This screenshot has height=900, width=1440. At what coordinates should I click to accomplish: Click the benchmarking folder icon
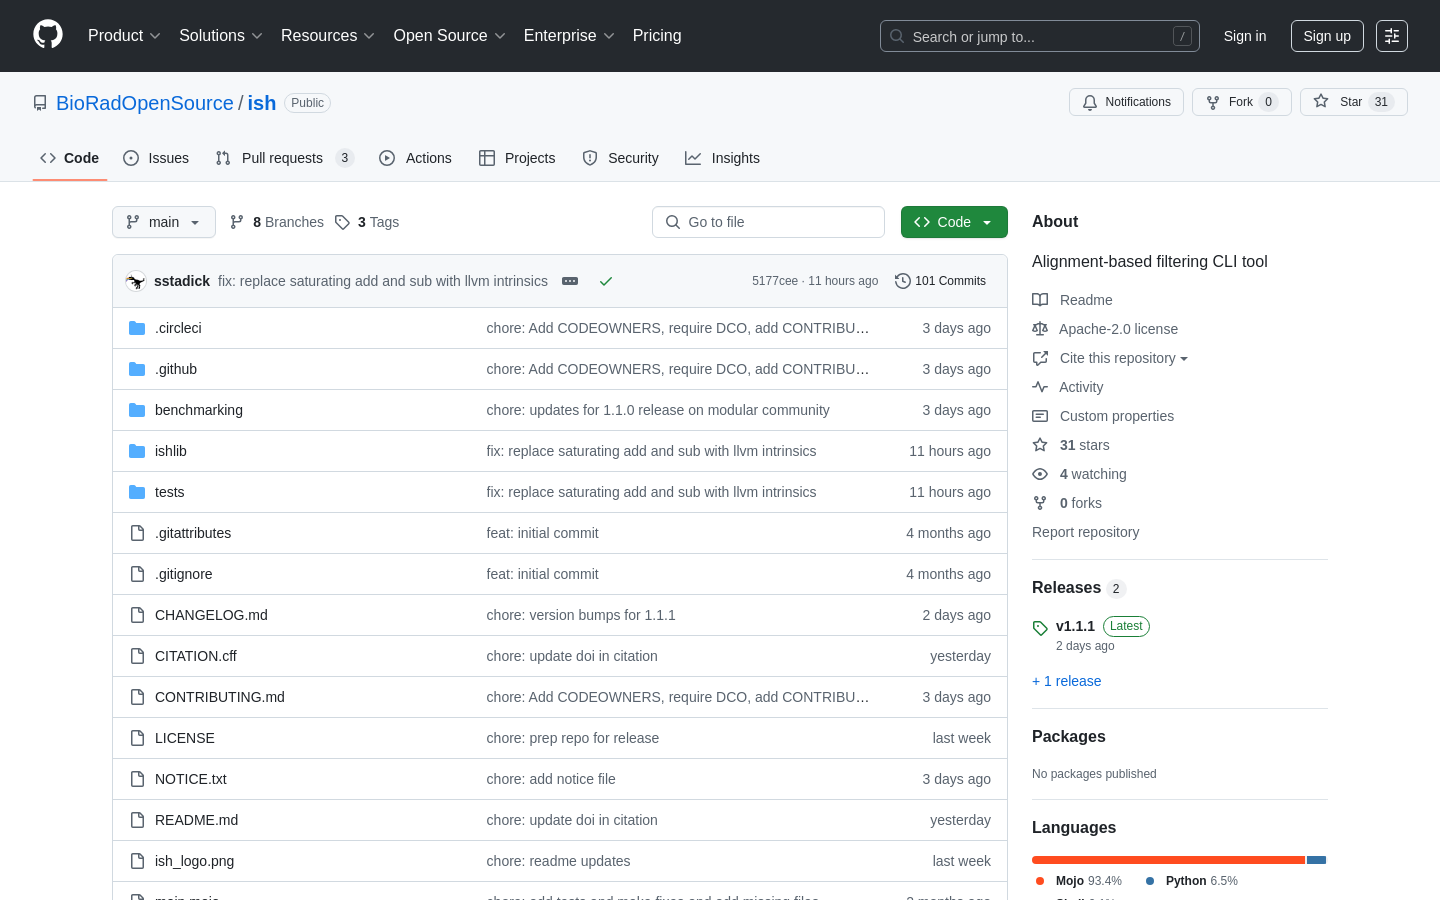137,410
